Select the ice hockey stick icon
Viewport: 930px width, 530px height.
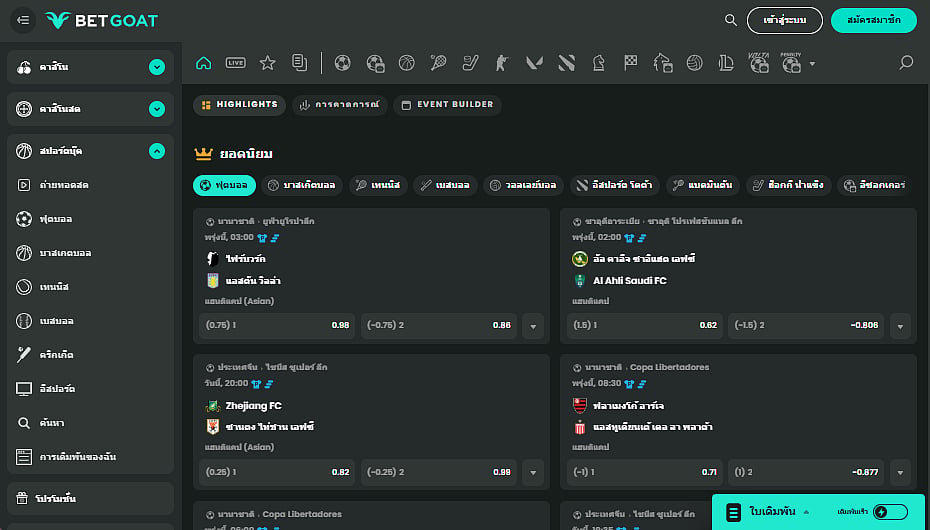click(470, 63)
